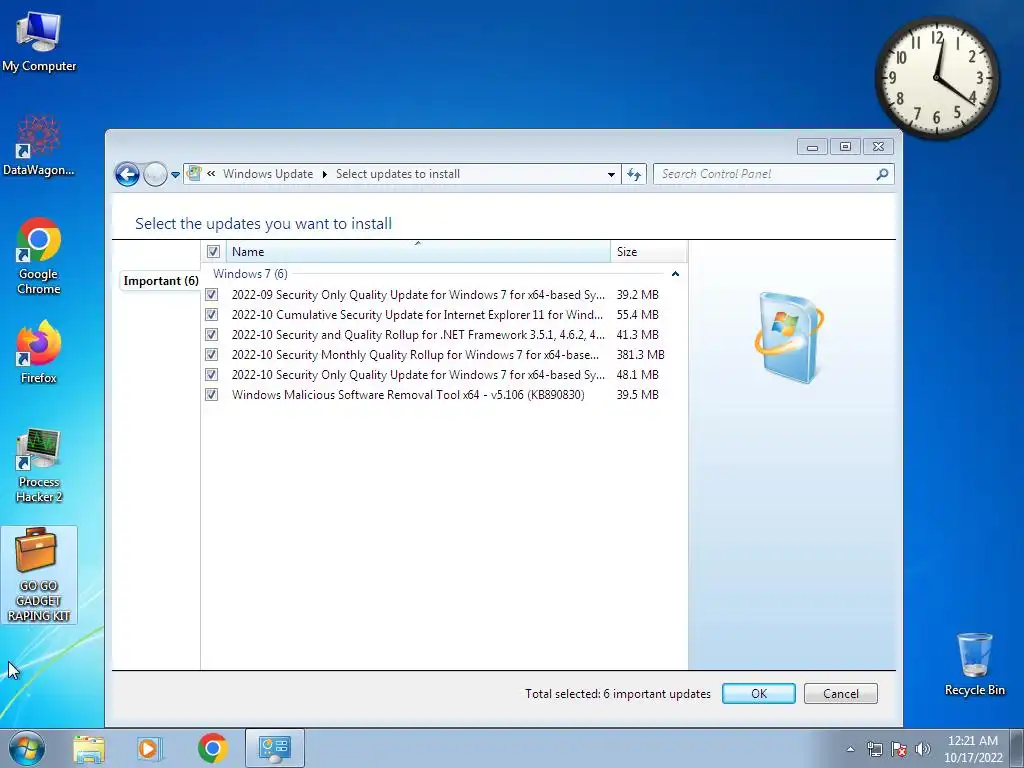This screenshot has height=768, width=1024.
Task: Open breadcrumb arrow after Windows Update
Action: tap(325, 174)
